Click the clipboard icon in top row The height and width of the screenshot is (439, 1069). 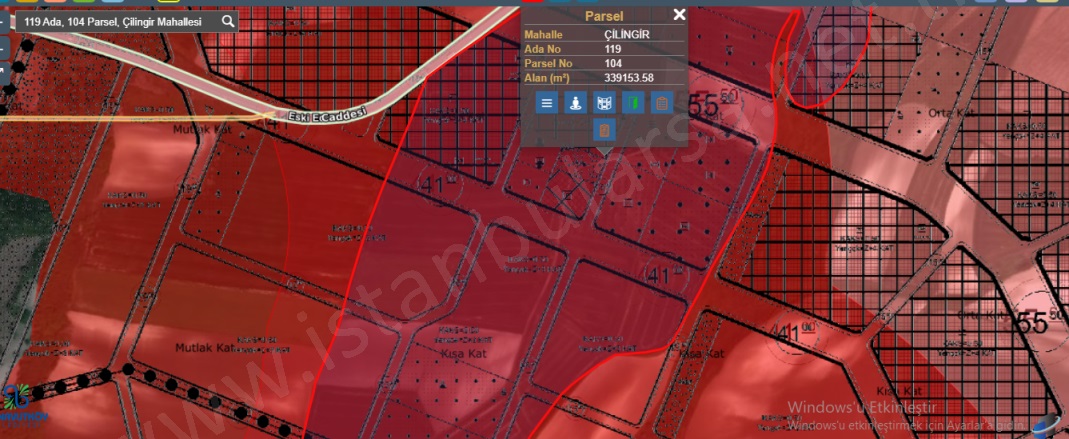[661, 102]
